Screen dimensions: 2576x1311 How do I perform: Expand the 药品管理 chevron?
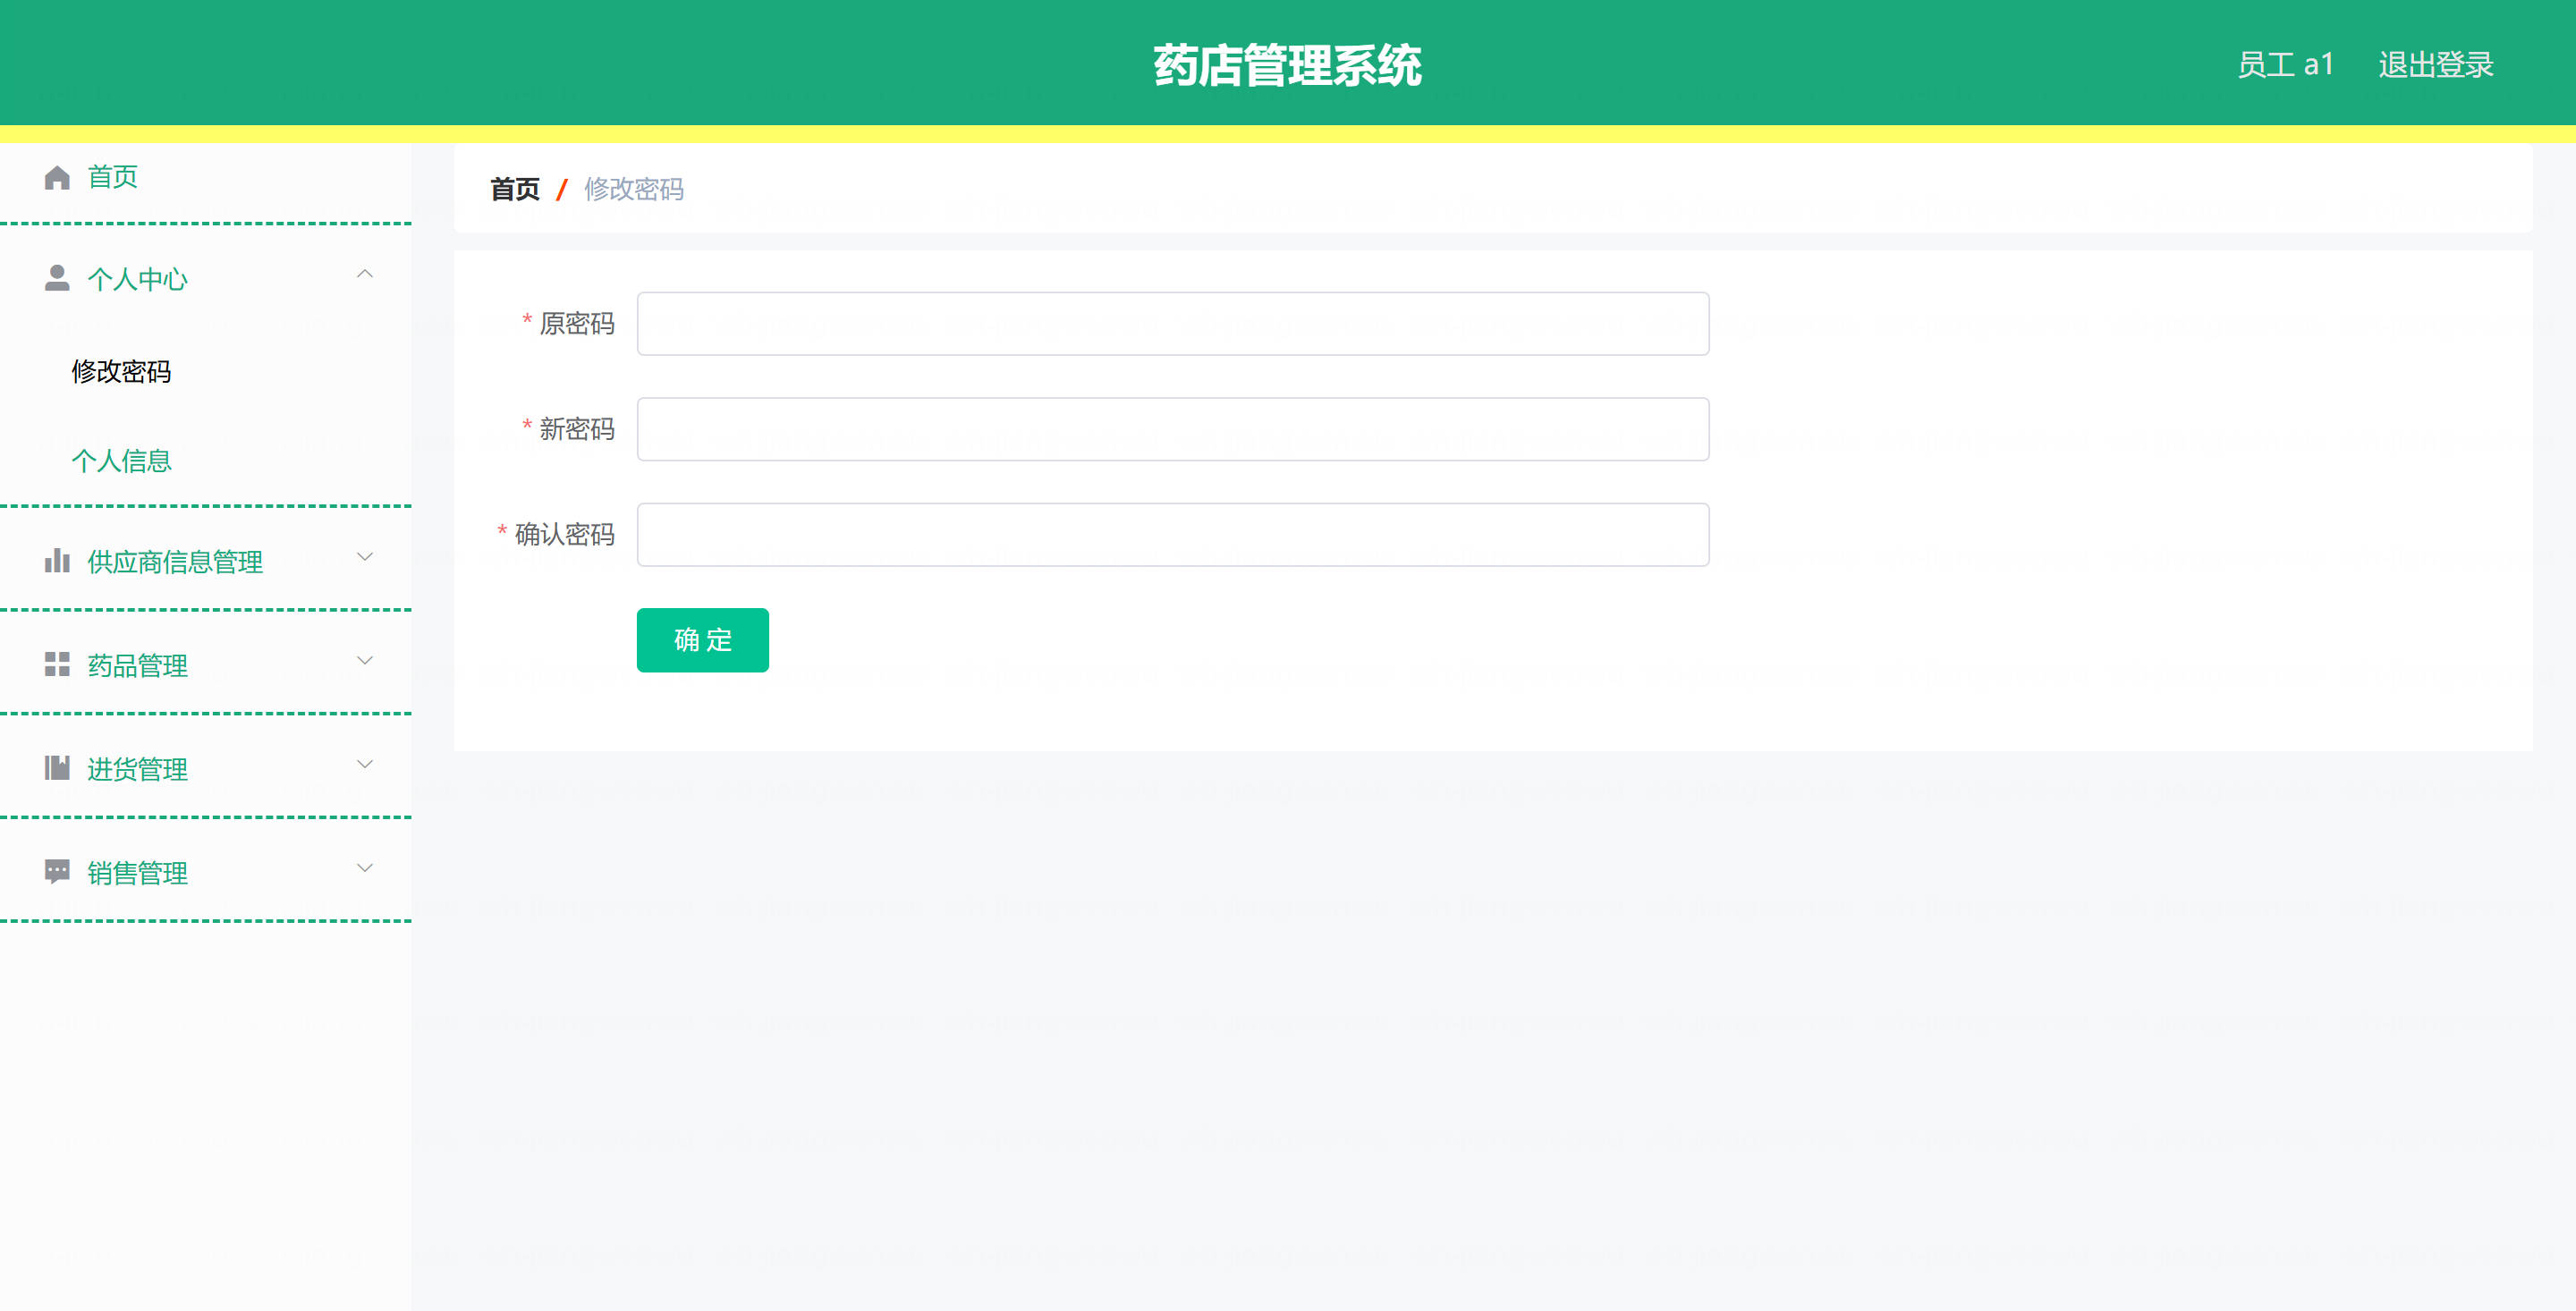(365, 660)
